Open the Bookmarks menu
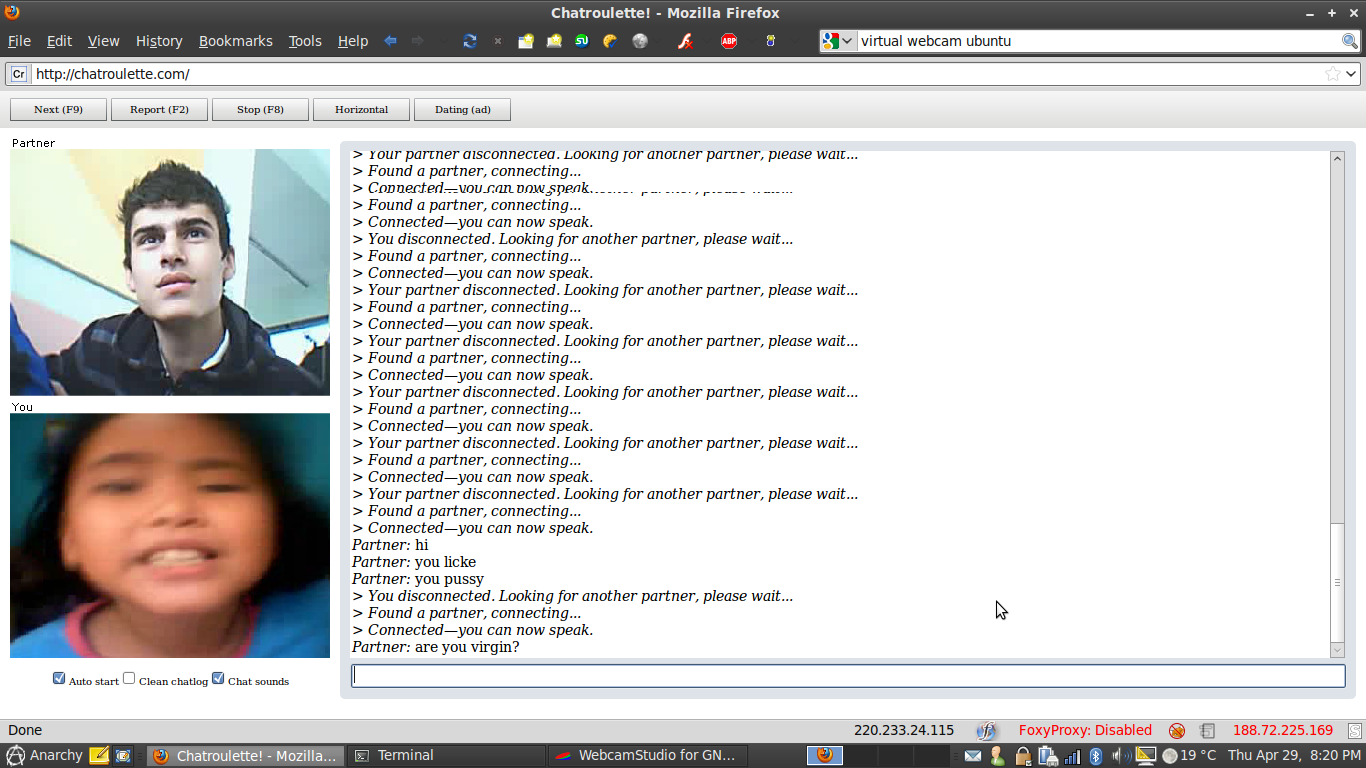This screenshot has height=768, width=1366. (x=235, y=41)
